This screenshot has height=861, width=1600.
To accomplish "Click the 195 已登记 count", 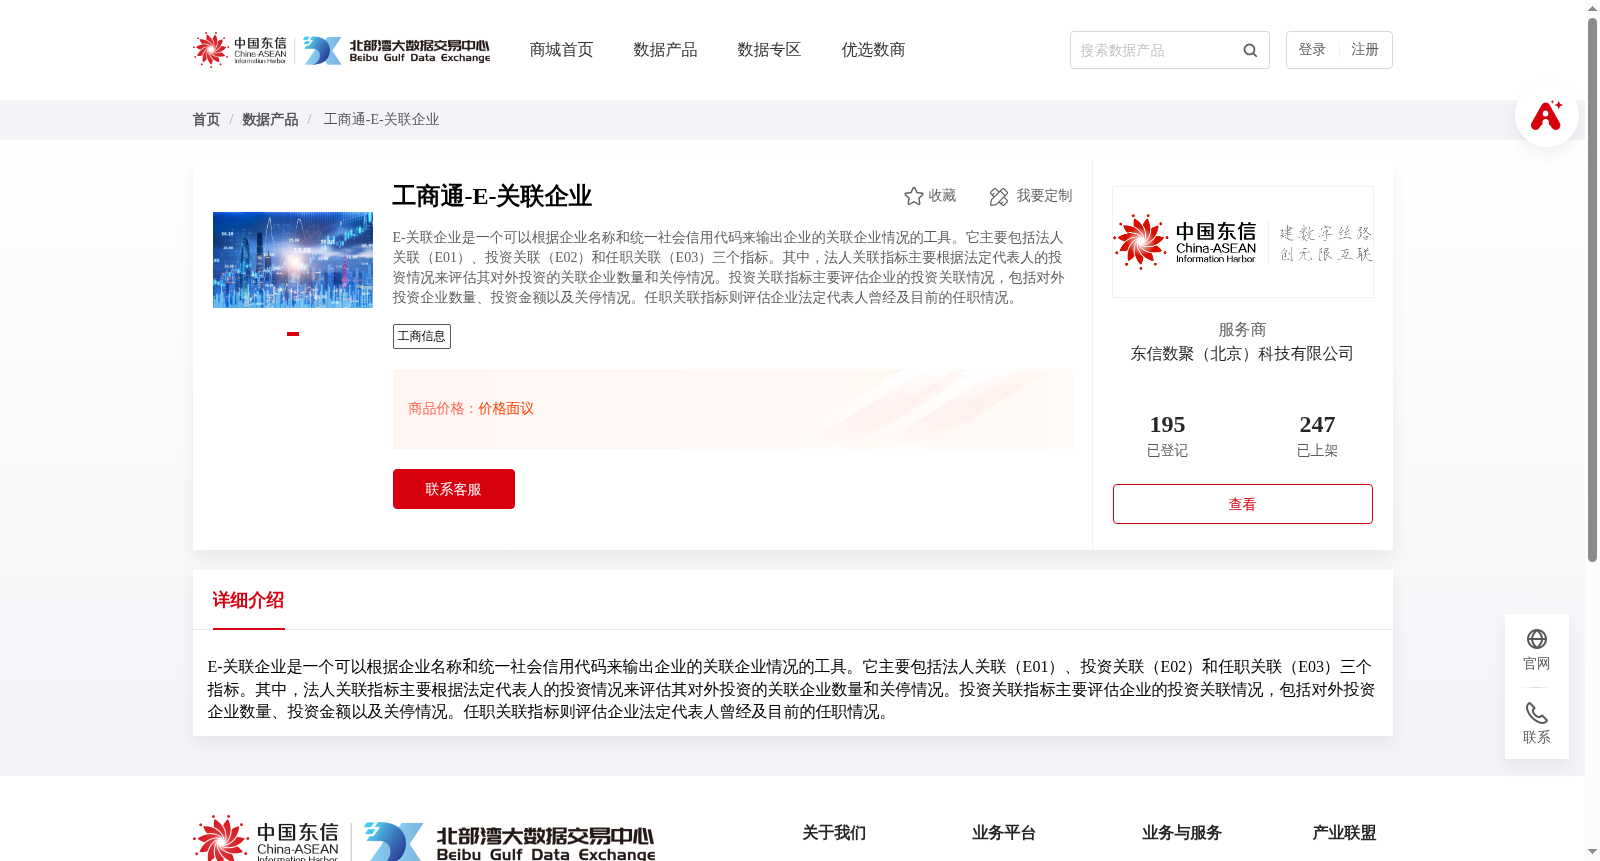I will pos(1167,436).
